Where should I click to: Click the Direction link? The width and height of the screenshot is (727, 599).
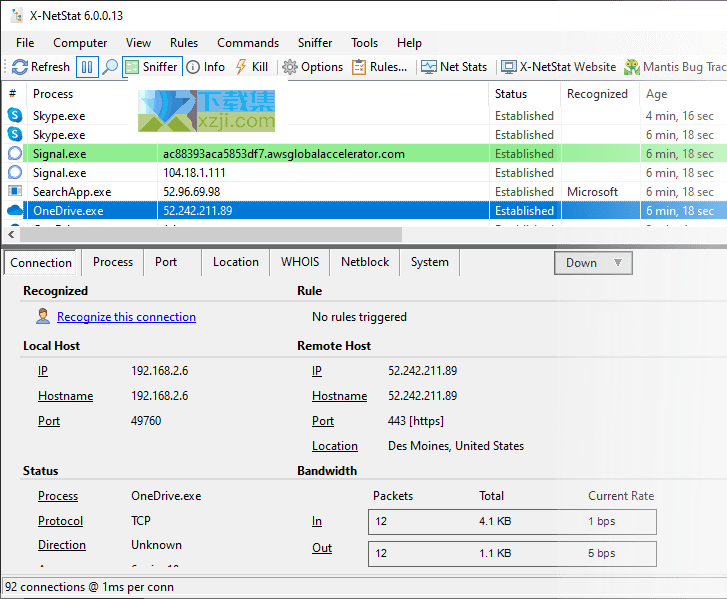point(62,545)
